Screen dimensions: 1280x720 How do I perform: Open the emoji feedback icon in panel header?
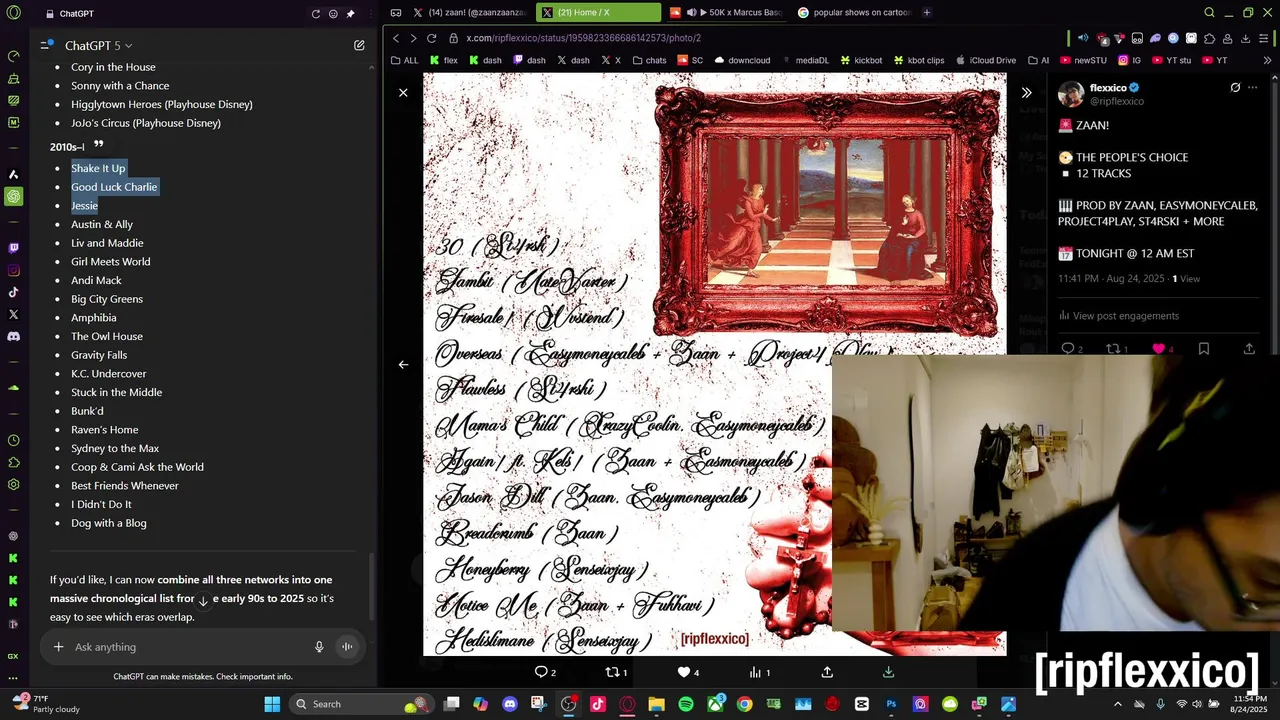tap(333, 14)
